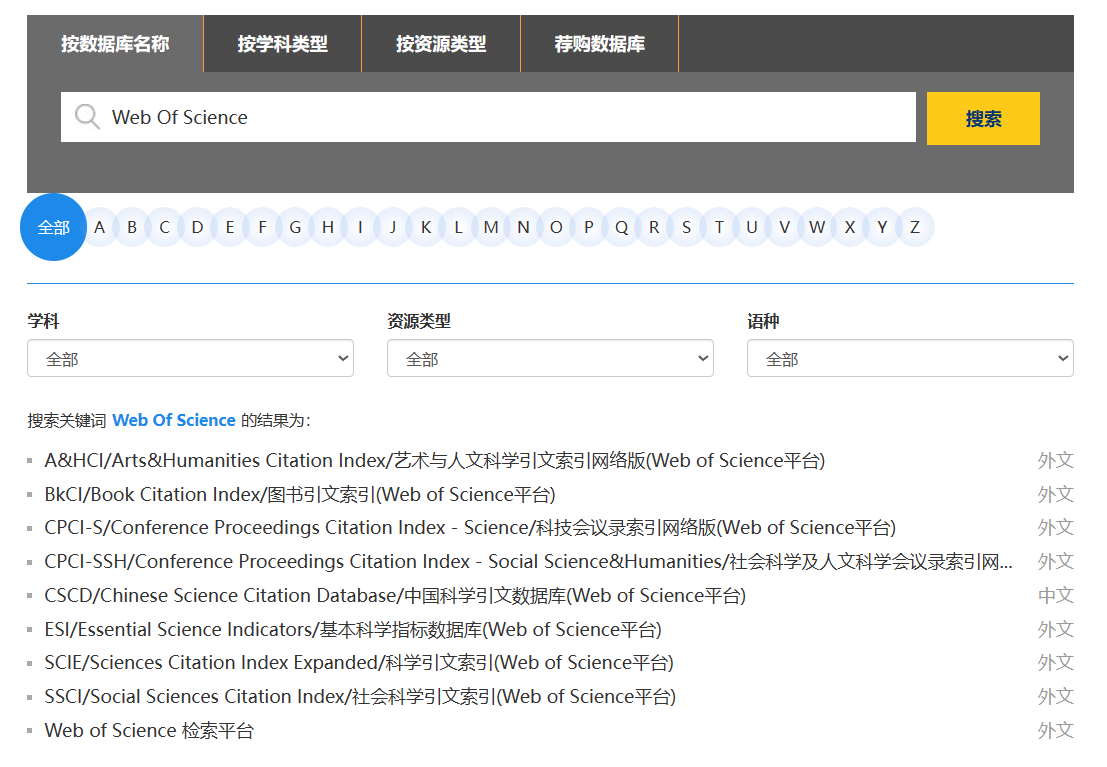The image size is (1107, 767).
Task: Click 外文 label on A&HCI row
Action: [x=1055, y=460]
